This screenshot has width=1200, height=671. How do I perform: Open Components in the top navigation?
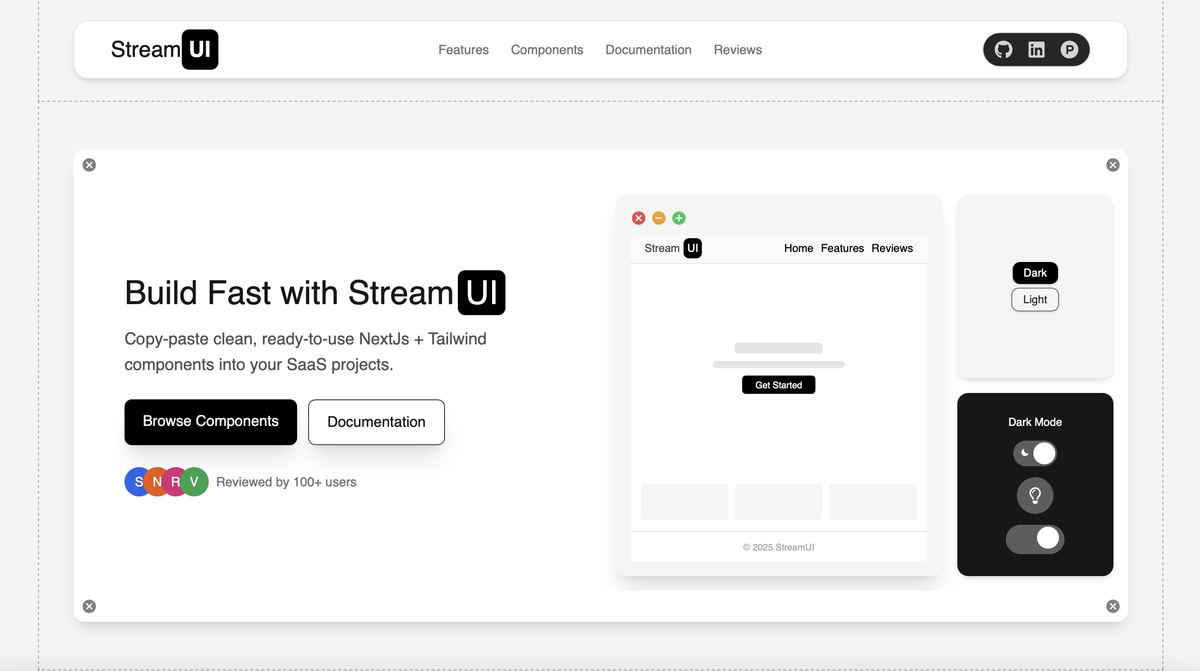(x=547, y=50)
